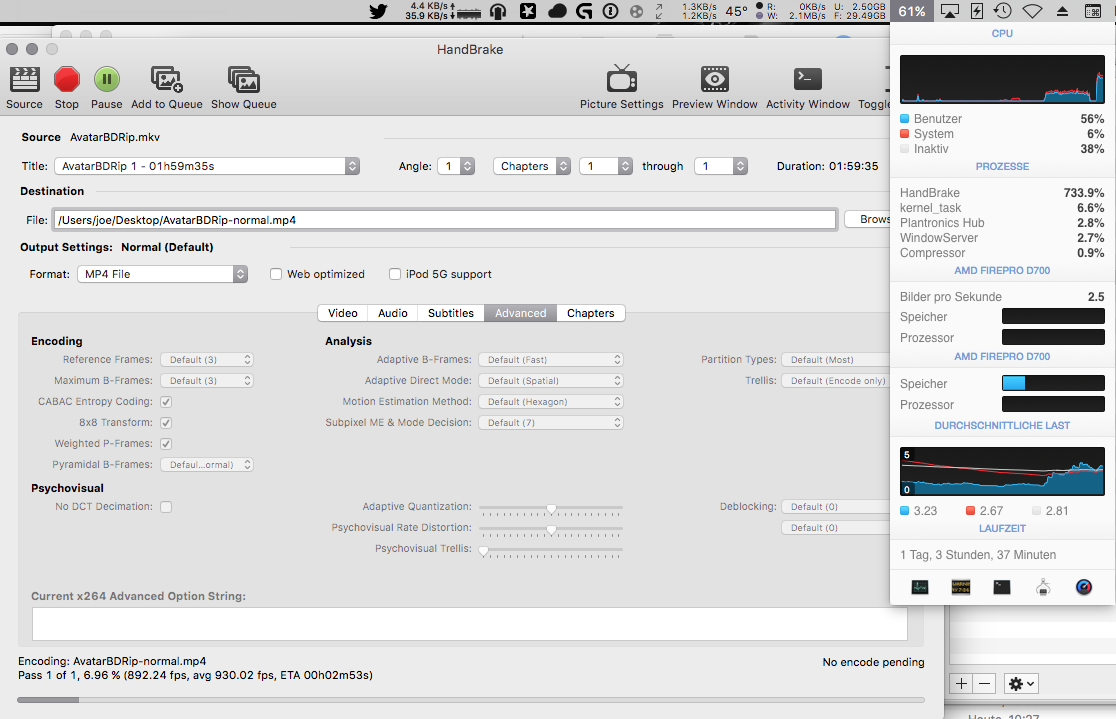The image size is (1116, 719).
Task: Switch to the Chapters tab
Action: click(591, 313)
